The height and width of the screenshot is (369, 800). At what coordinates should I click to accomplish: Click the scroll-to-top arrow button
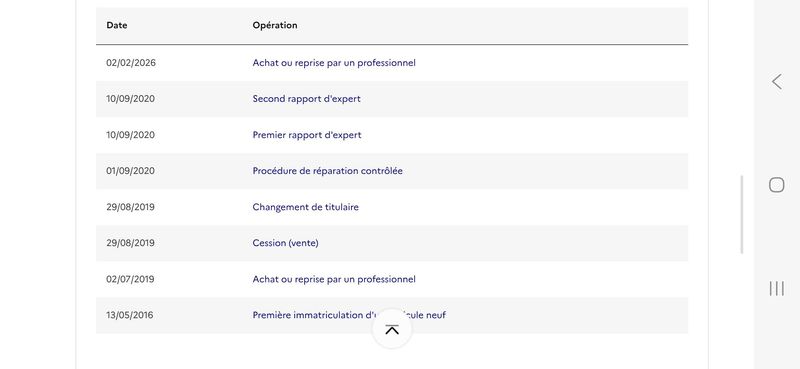pyautogui.click(x=392, y=330)
